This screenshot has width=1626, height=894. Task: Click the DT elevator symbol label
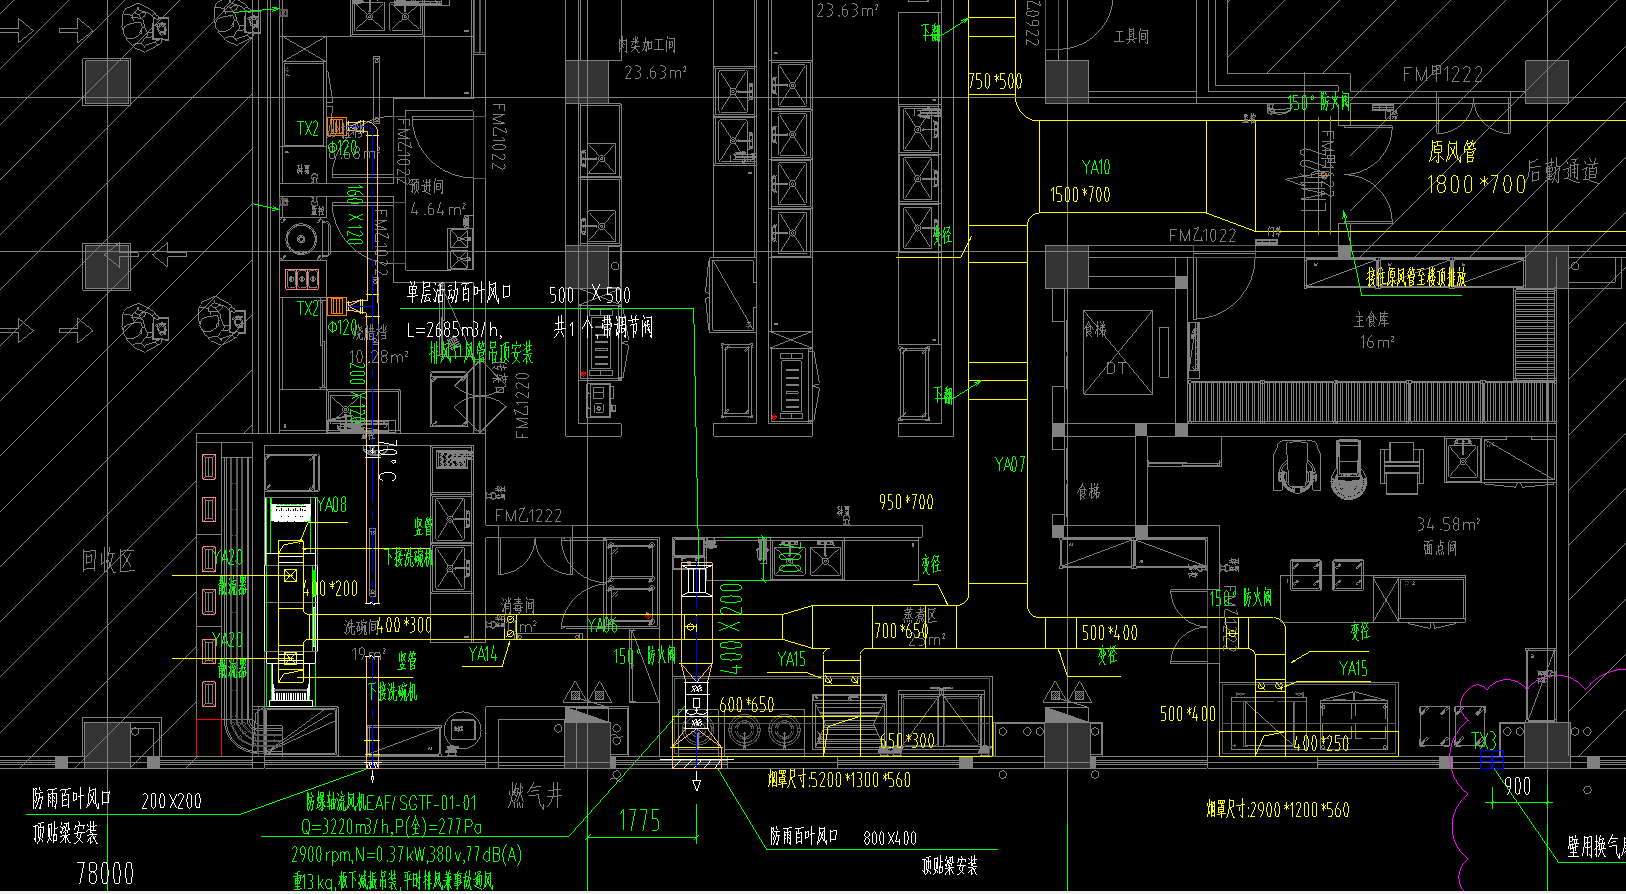click(x=1117, y=368)
